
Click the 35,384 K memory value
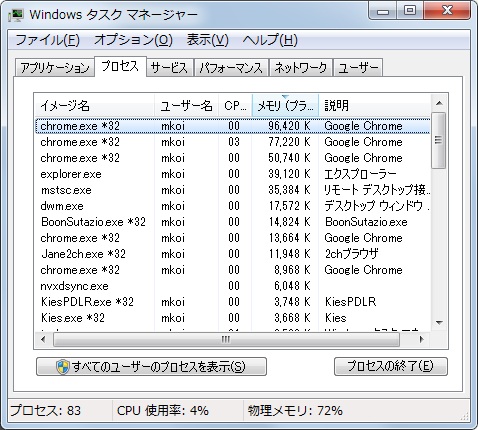click(x=289, y=190)
